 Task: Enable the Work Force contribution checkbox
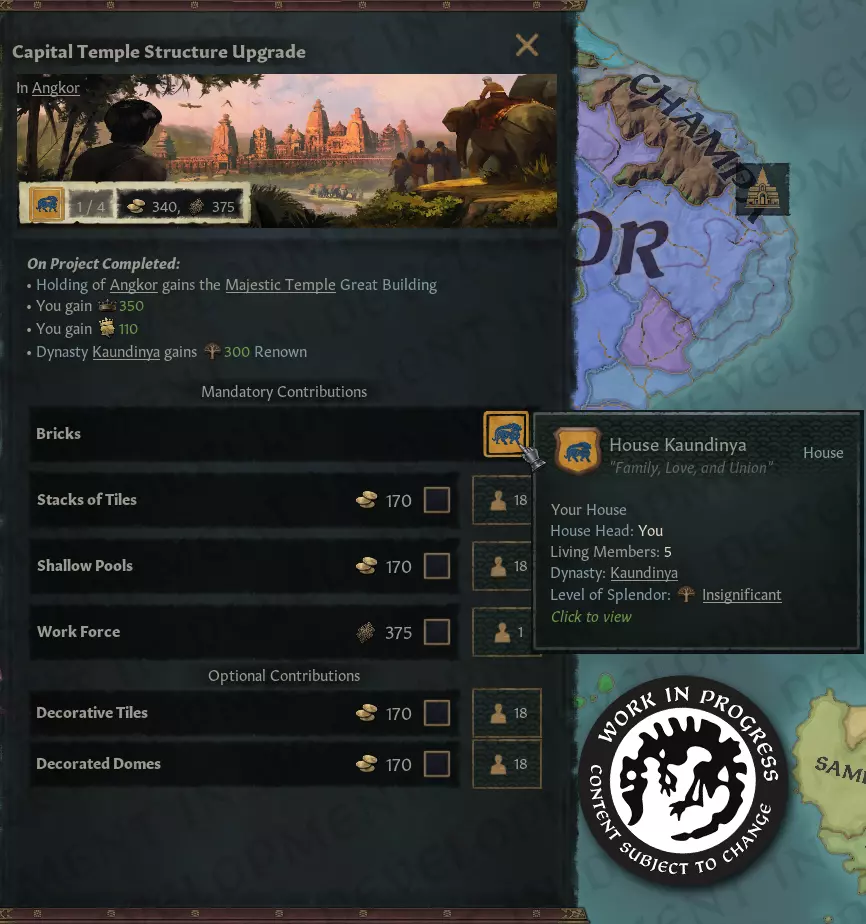[x=437, y=632]
